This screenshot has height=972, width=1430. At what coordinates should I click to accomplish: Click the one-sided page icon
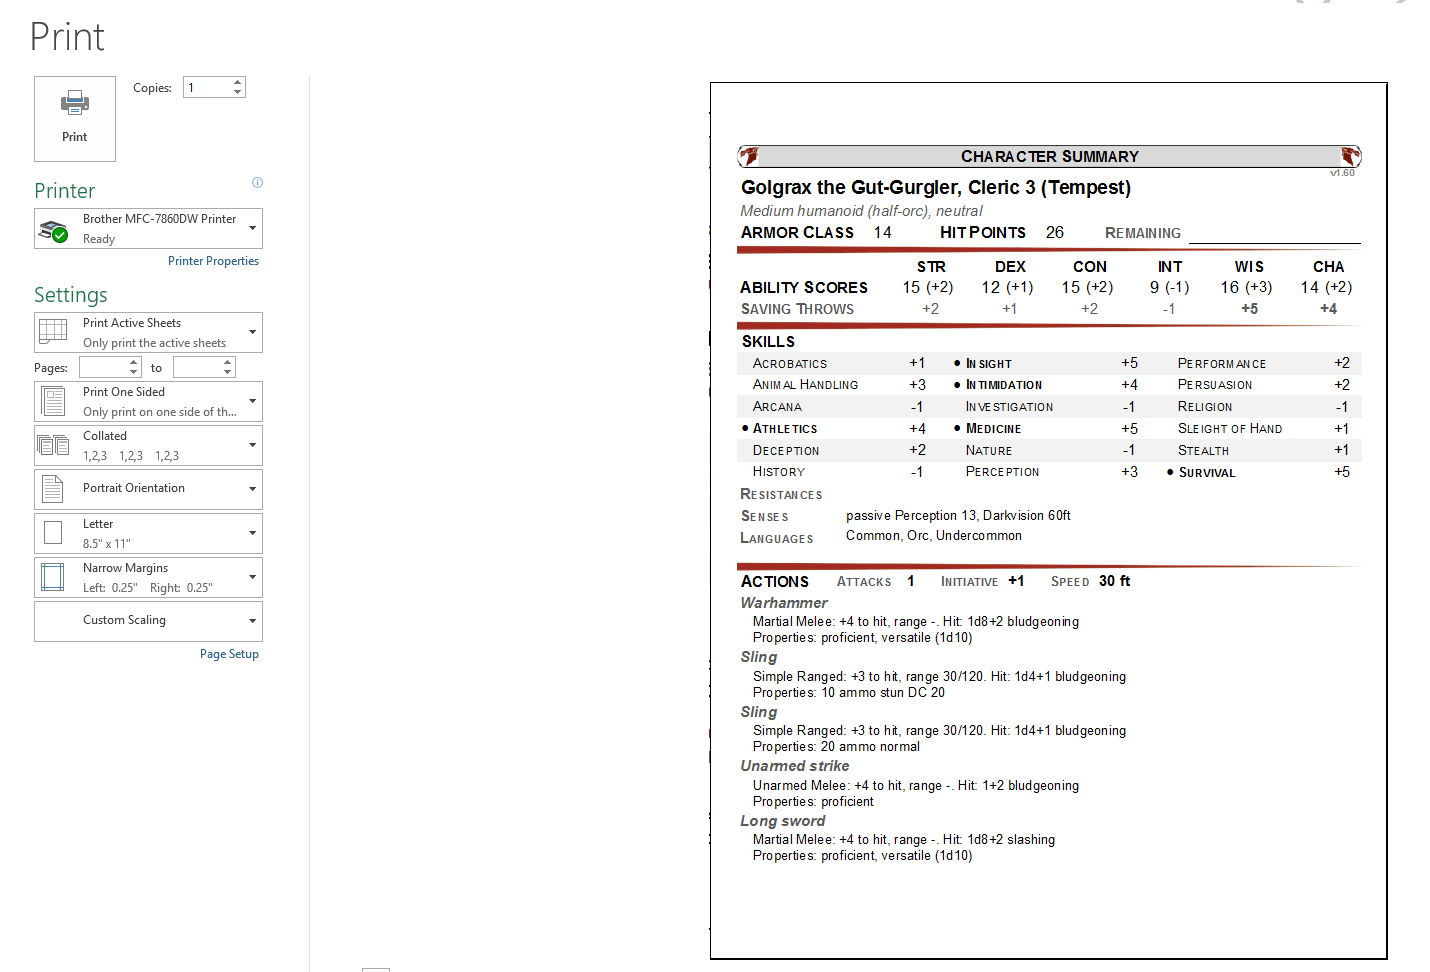coord(53,401)
